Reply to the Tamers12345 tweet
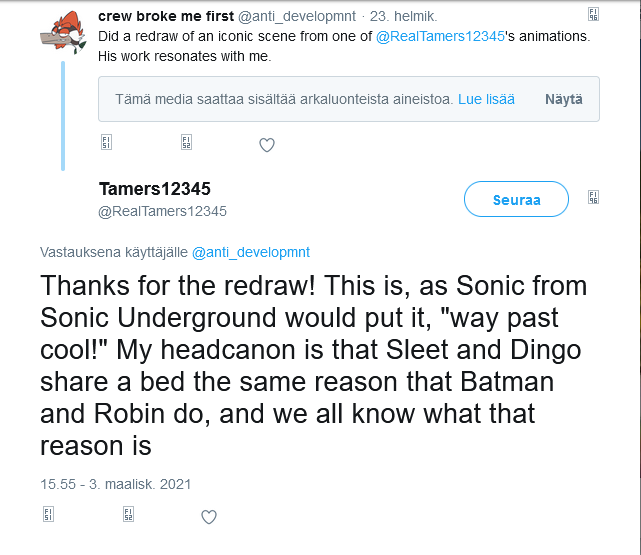Screen dimensions: 641x555 click(48, 516)
